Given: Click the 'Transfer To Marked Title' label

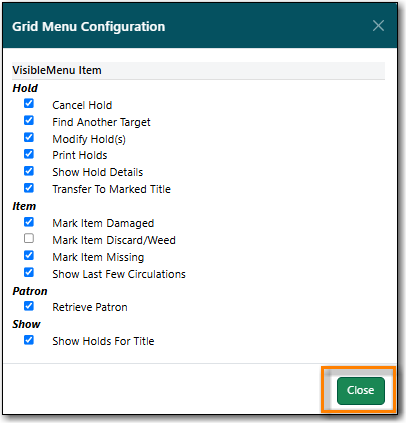Looking at the screenshot, I should (111, 189).
